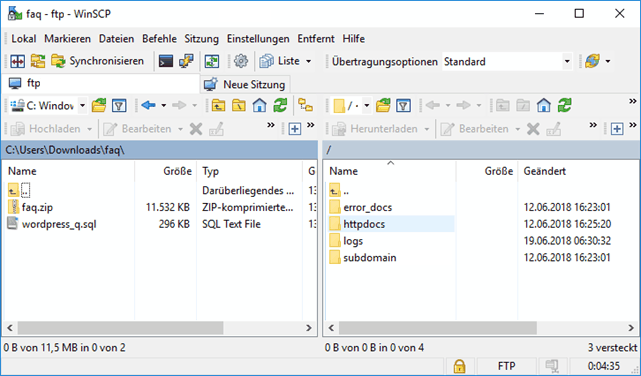Screen dimensions: 641x376
Task: Click the globe refresh session icon
Action: pyautogui.click(x=592, y=61)
